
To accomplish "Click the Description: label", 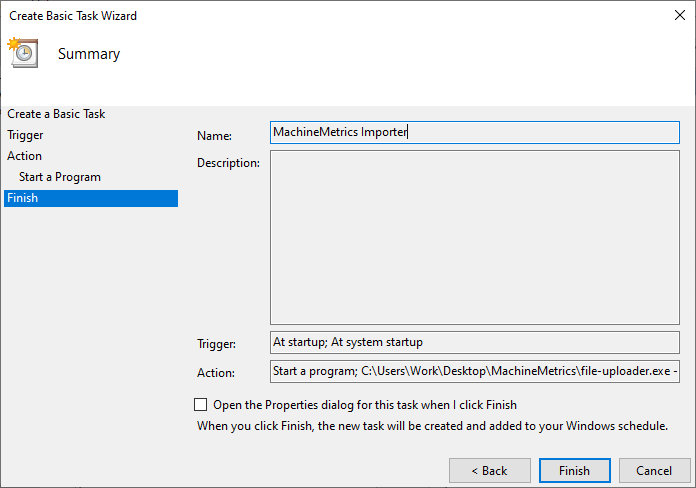I will click(x=228, y=163).
